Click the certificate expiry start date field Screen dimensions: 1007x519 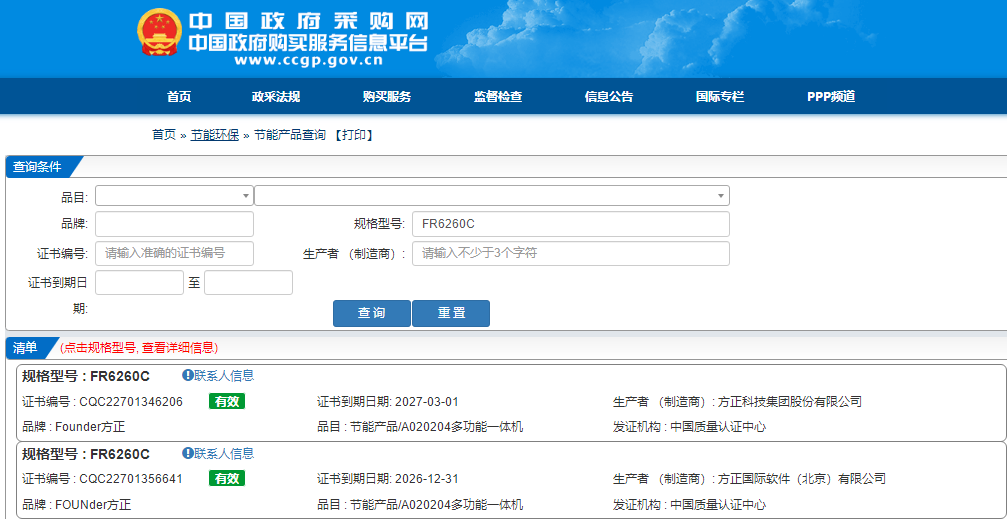pyautogui.click(x=139, y=283)
